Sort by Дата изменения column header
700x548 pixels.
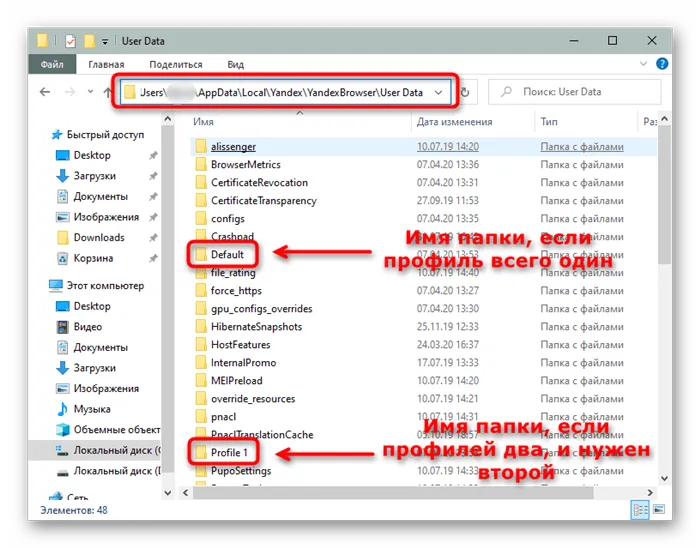454,122
